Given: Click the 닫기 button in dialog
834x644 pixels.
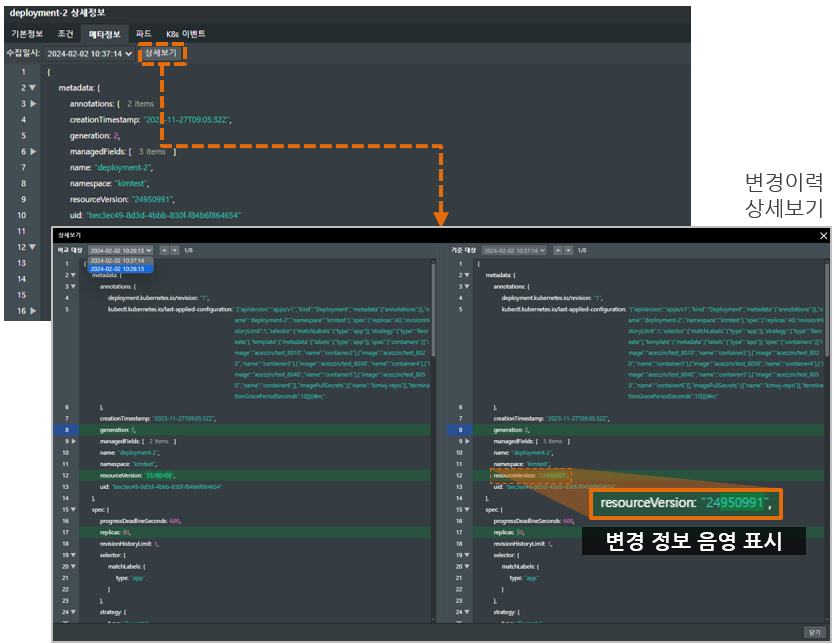Looking at the screenshot, I should coord(814,632).
